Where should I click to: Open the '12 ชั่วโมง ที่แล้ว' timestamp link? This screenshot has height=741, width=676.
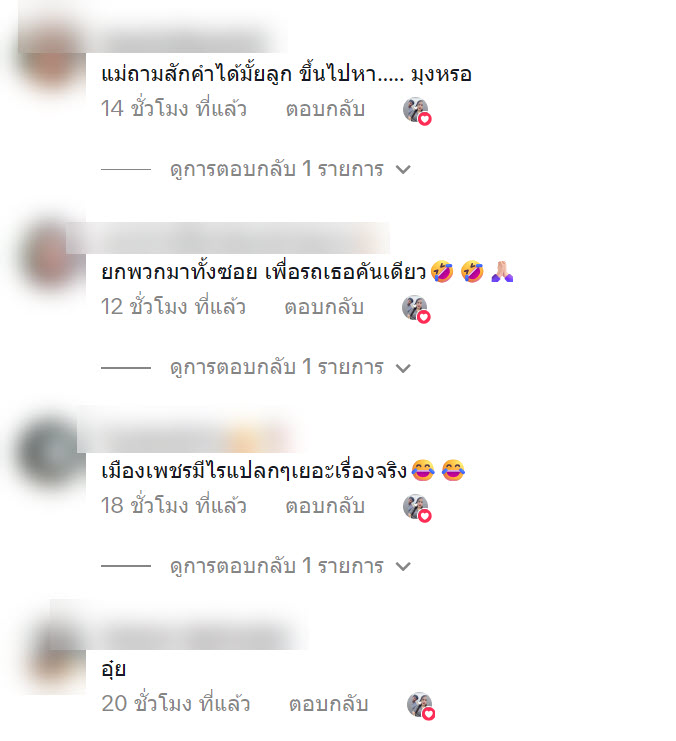pyautogui.click(x=173, y=306)
